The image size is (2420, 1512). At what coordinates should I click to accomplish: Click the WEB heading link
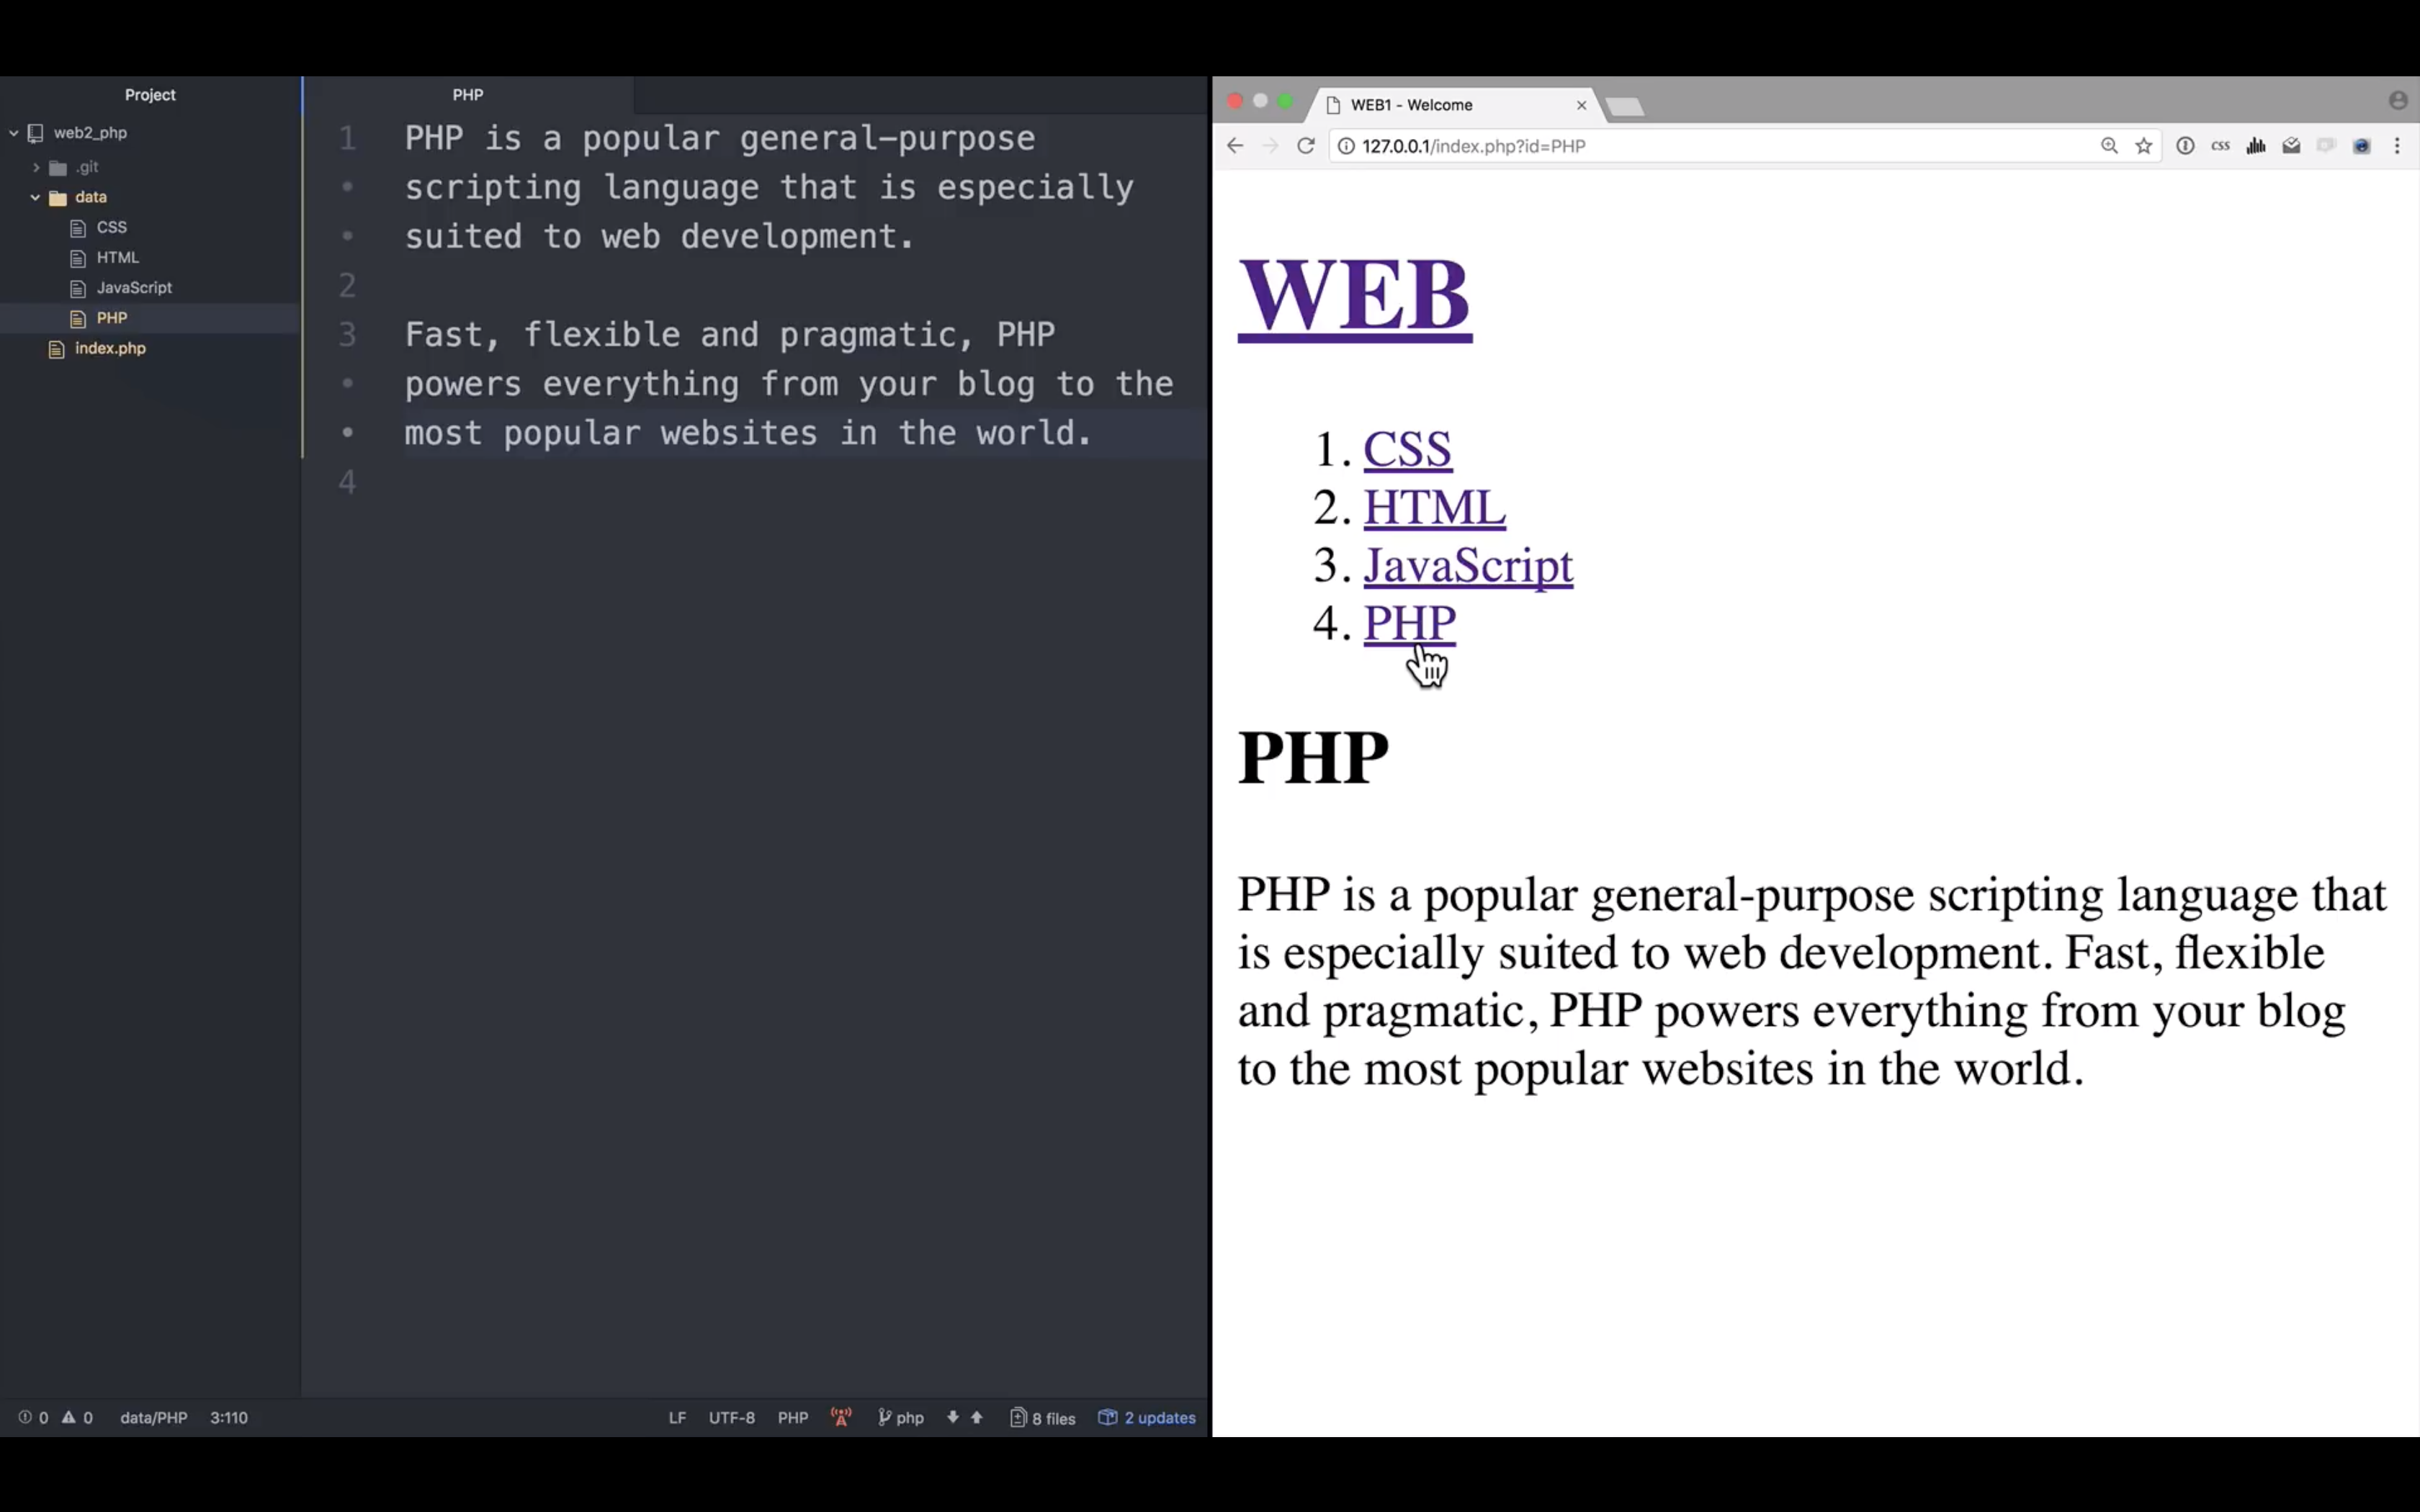[x=1354, y=295]
